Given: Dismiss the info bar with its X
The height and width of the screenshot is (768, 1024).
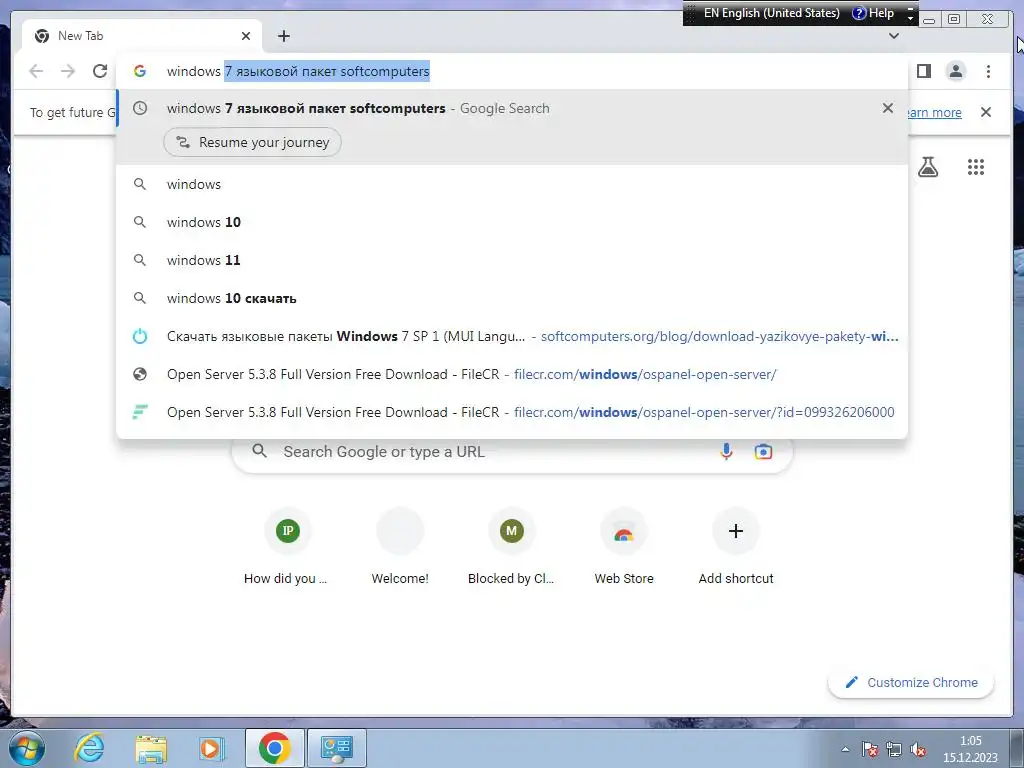Looking at the screenshot, I should [985, 112].
